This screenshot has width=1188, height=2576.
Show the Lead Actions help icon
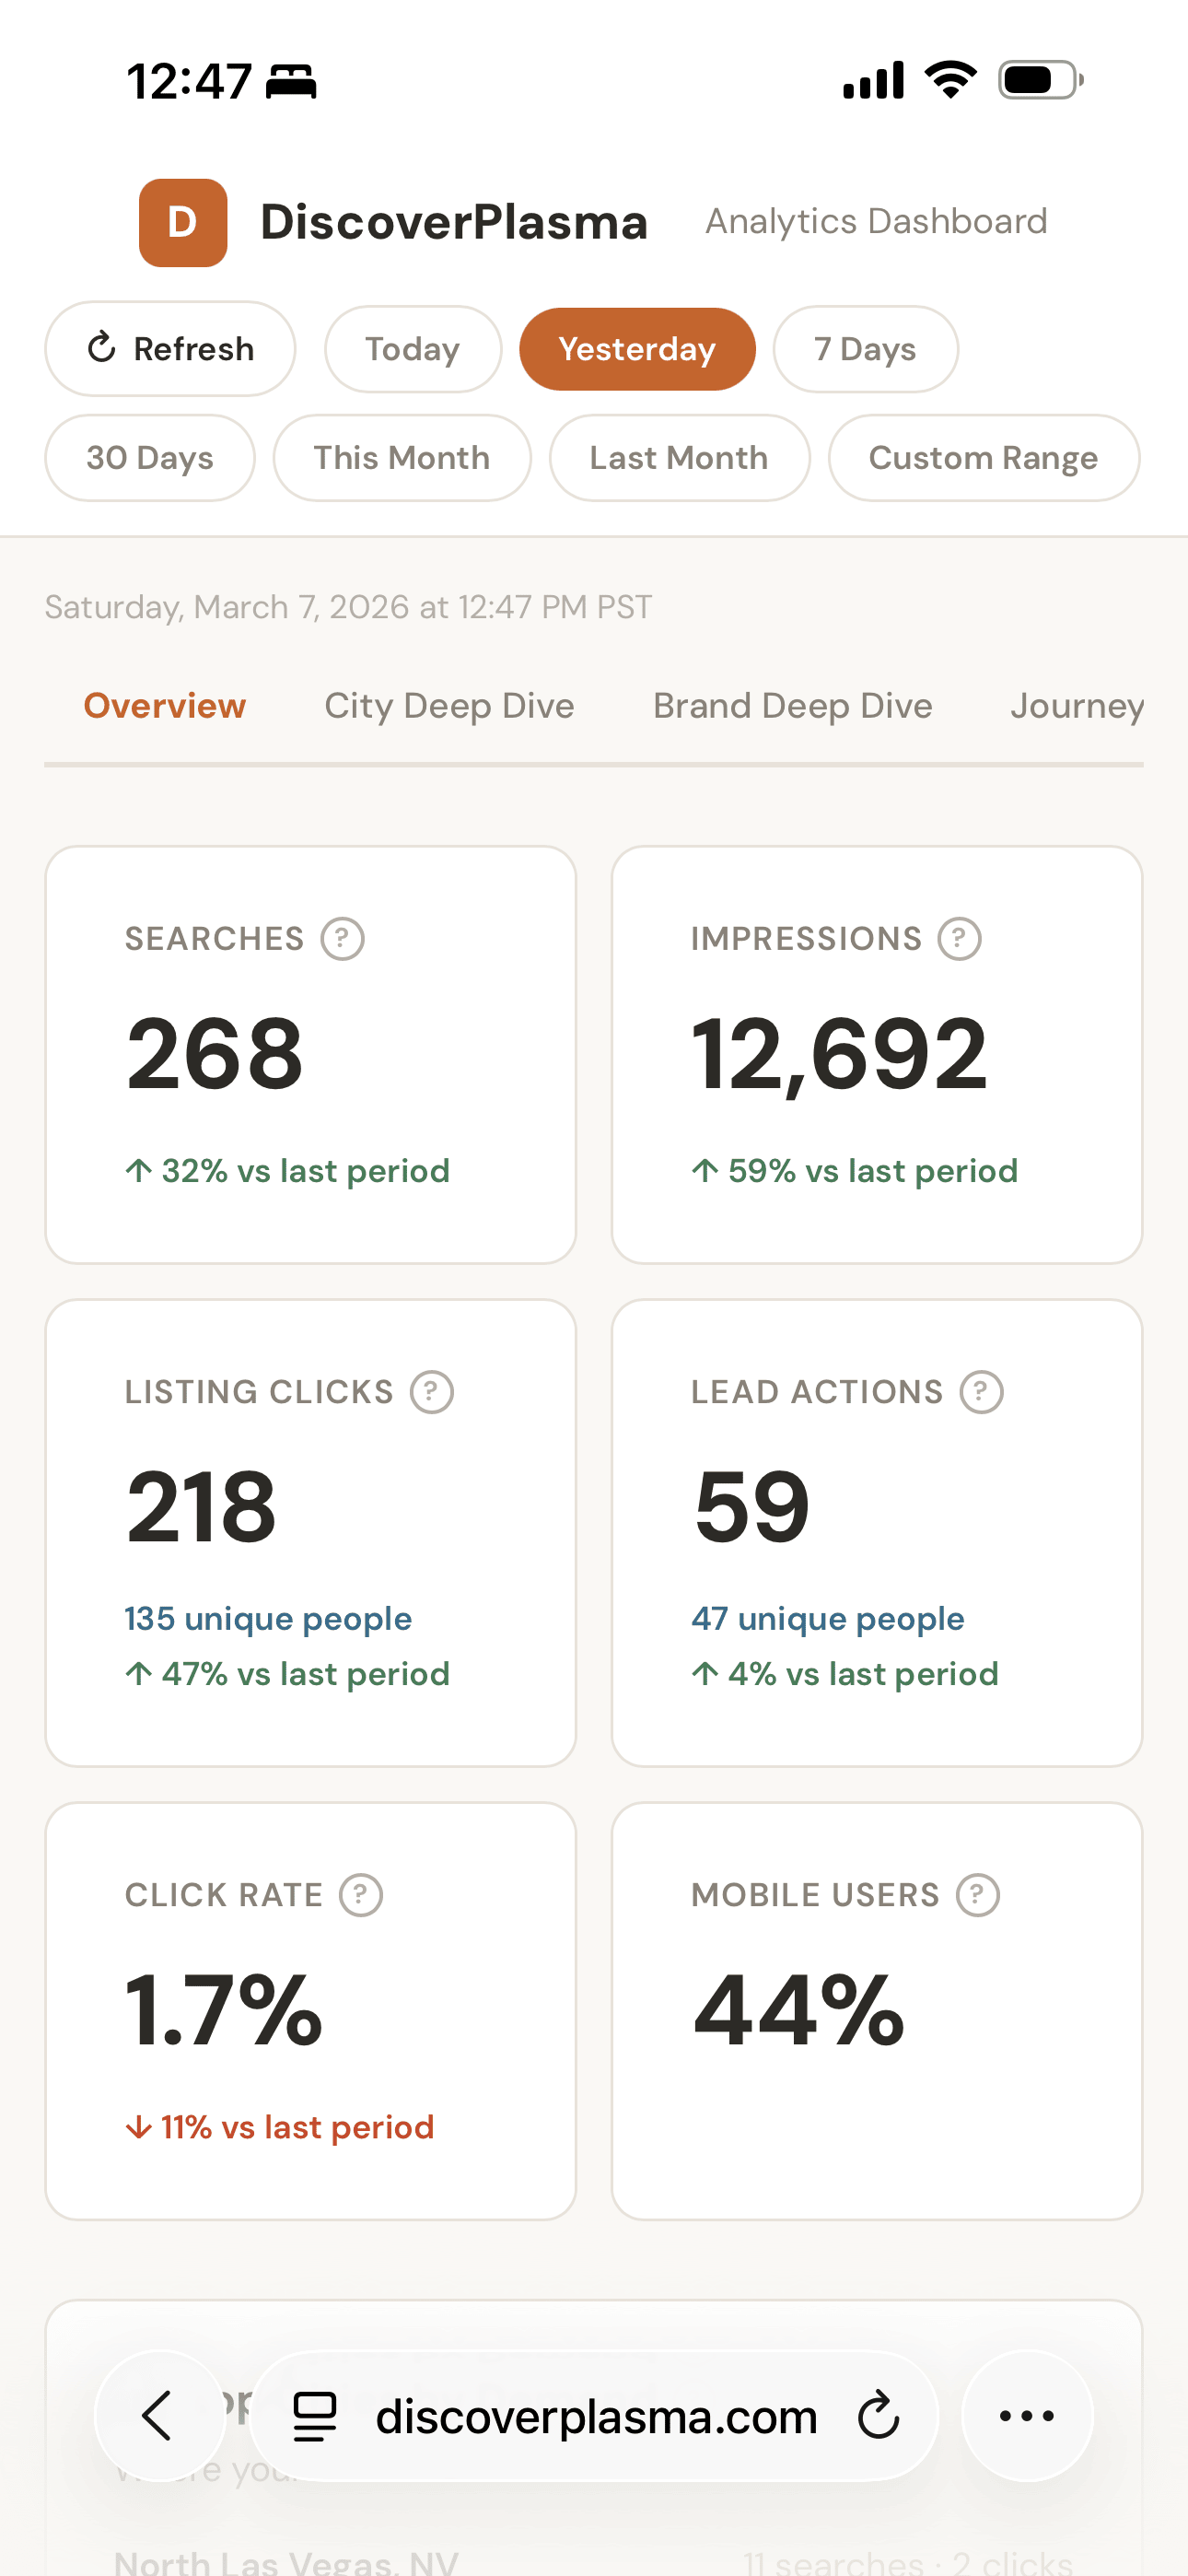click(981, 1392)
